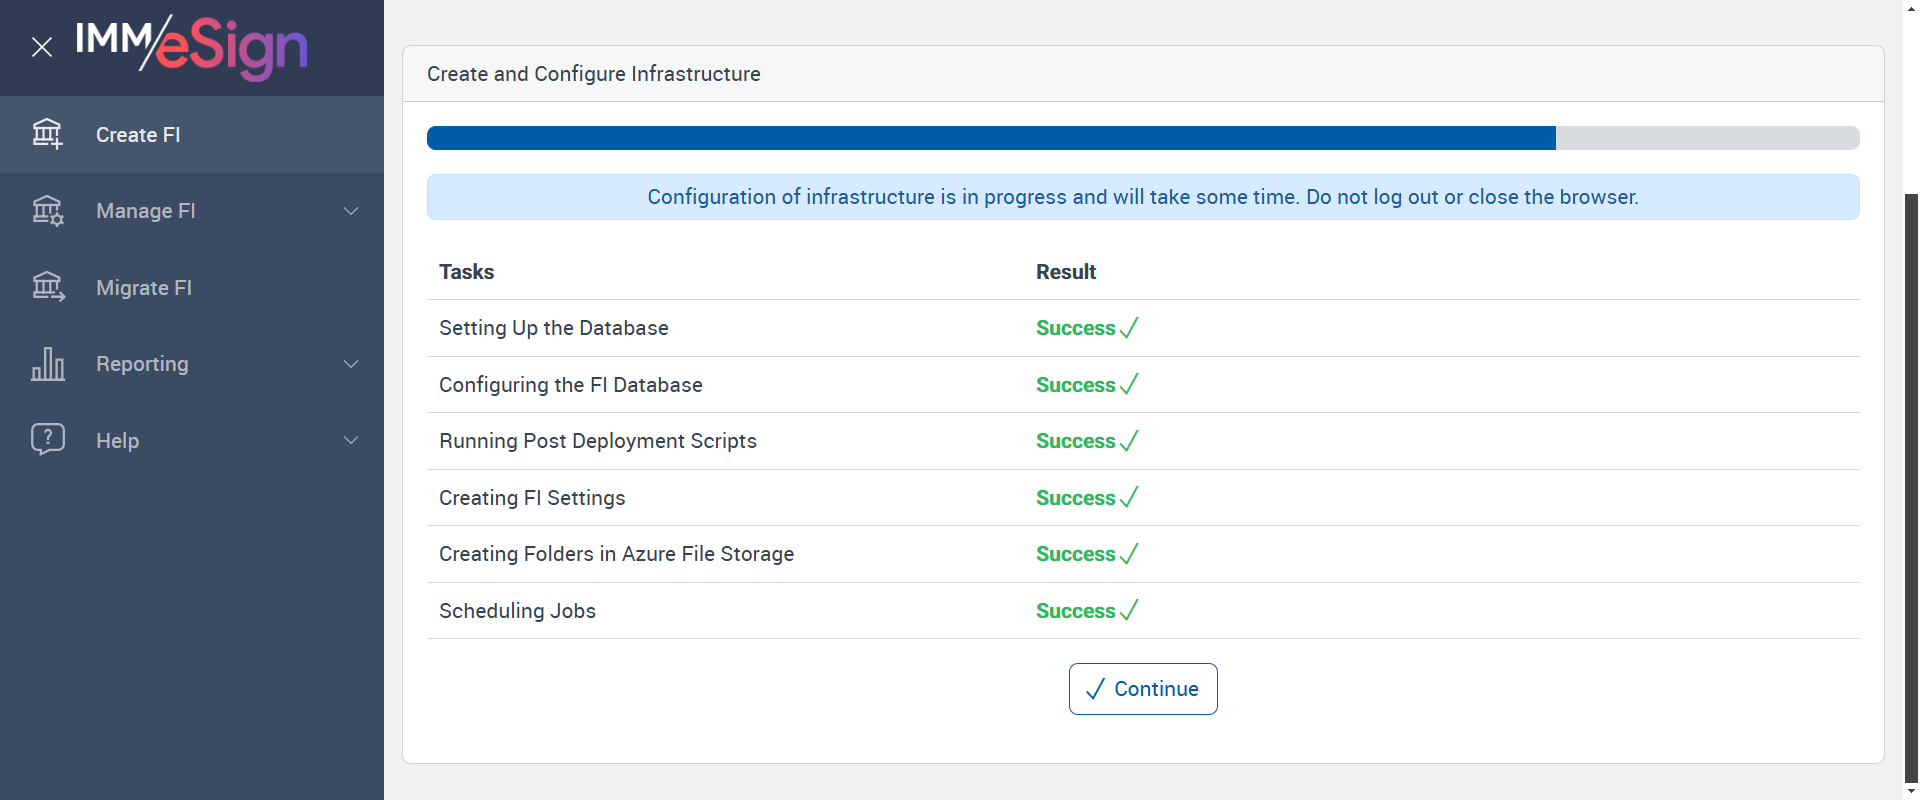The height and width of the screenshot is (800, 1920).
Task: Click the checkmark next to Scheduling Jobs
Action: pyautogui.click(x=1129, y=611)
